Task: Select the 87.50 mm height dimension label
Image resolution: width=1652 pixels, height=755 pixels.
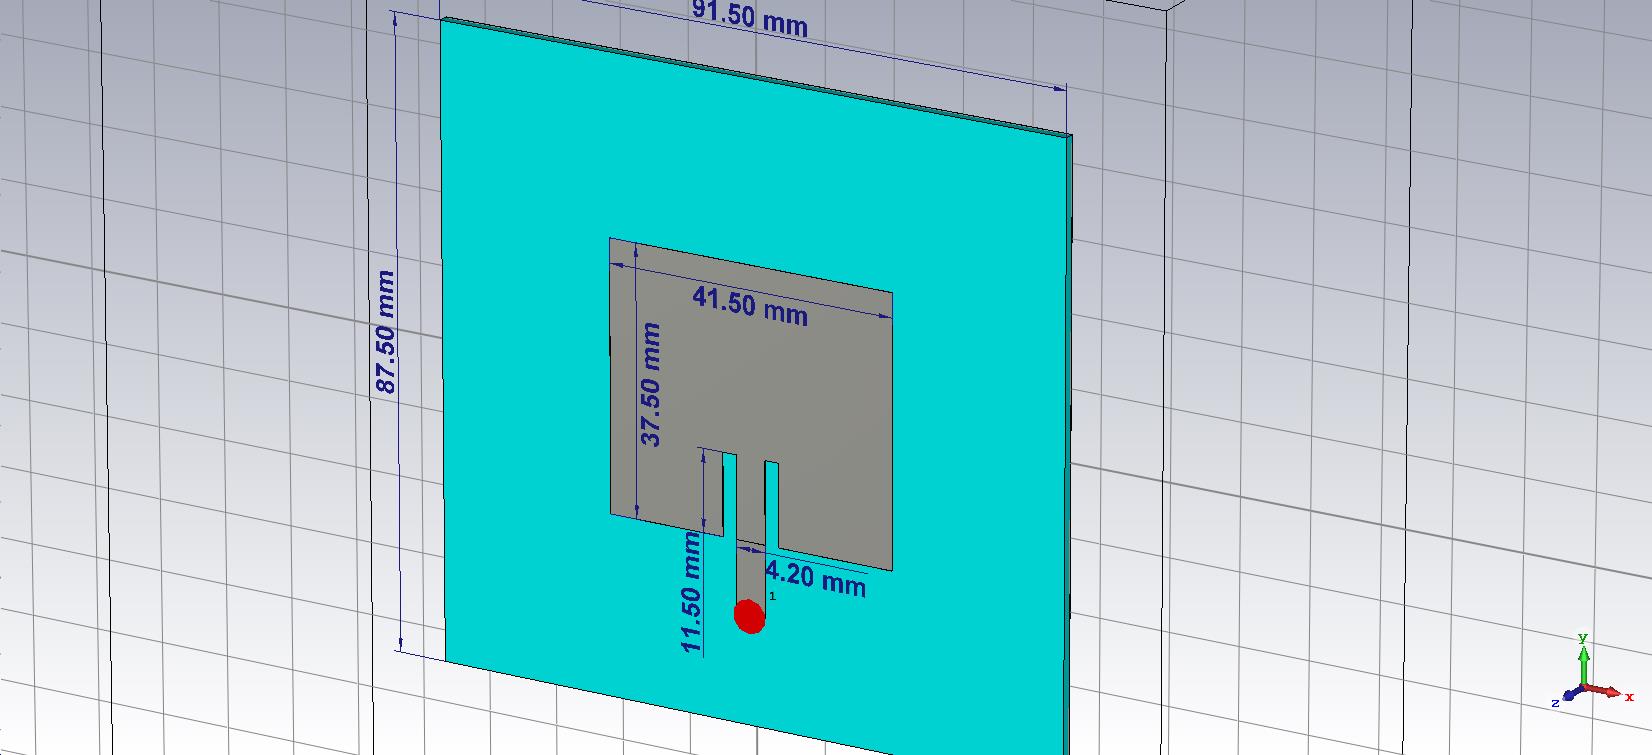Action: pyautogui.click(x=384, y=331)
